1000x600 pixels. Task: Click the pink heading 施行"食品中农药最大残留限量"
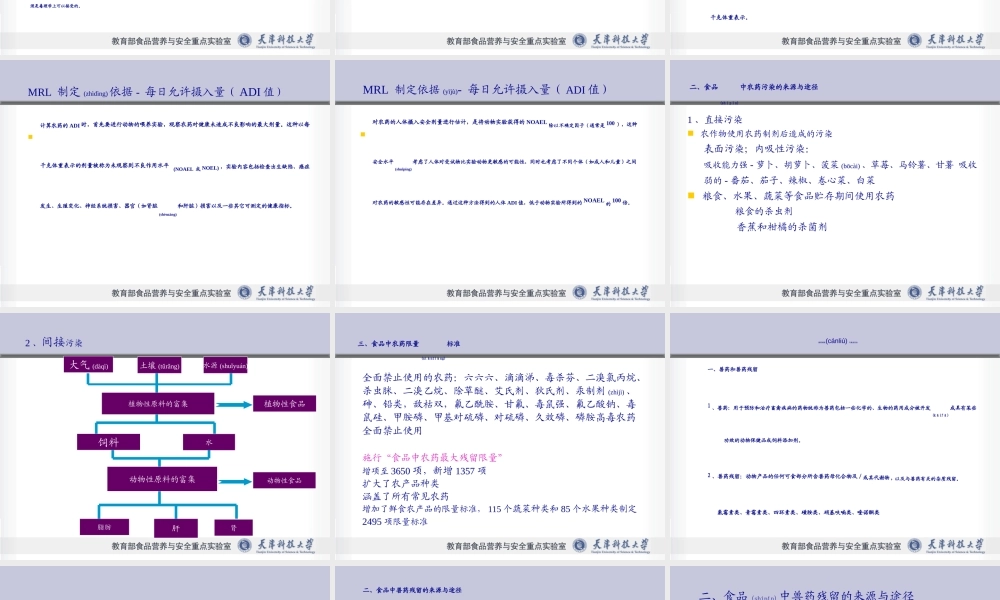(432, 457)
